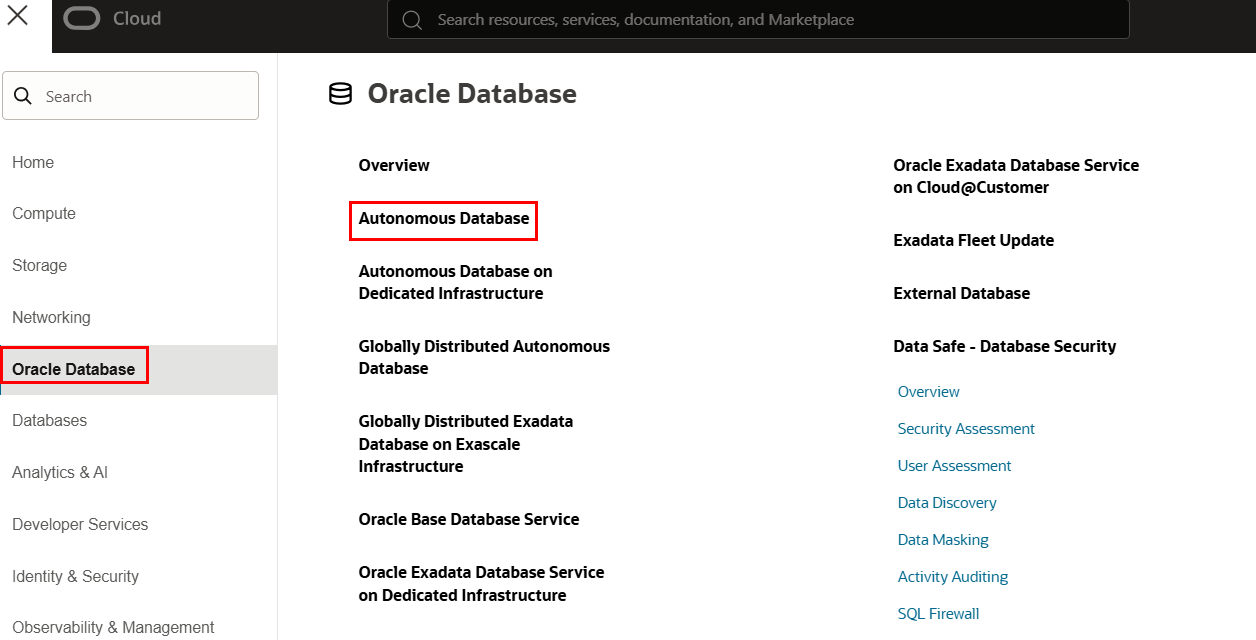Open External Database
Viewport: 1256px width, 640px height.
[x=962, y=293]
